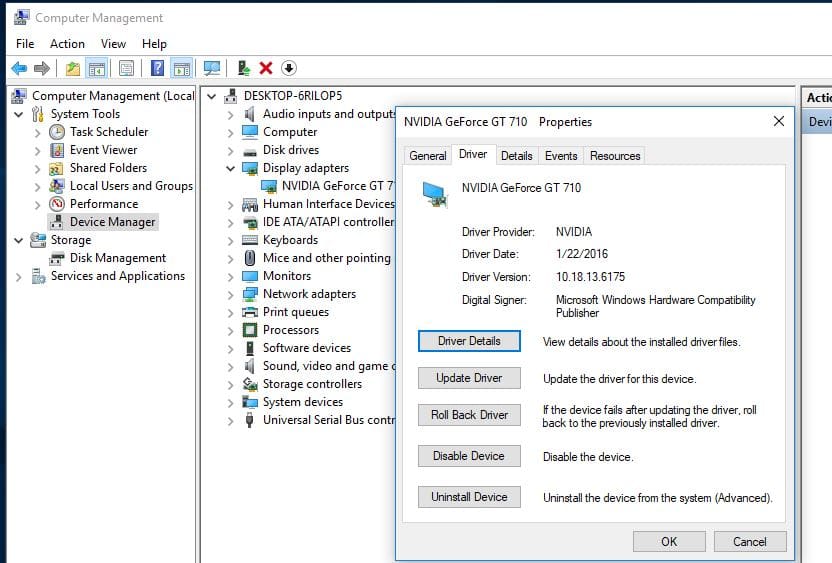The width and height of the screenshot is (832, 563).
Task: Select Mice and other pointing devices
Action: coord(326,258)
